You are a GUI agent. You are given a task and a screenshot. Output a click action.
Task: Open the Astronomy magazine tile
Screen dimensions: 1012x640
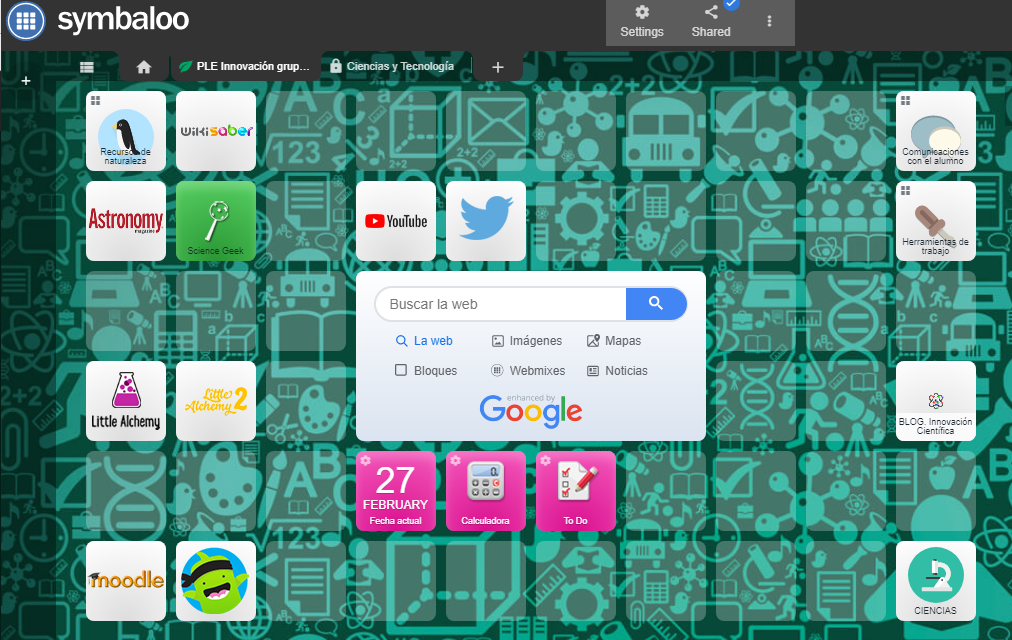125,220
